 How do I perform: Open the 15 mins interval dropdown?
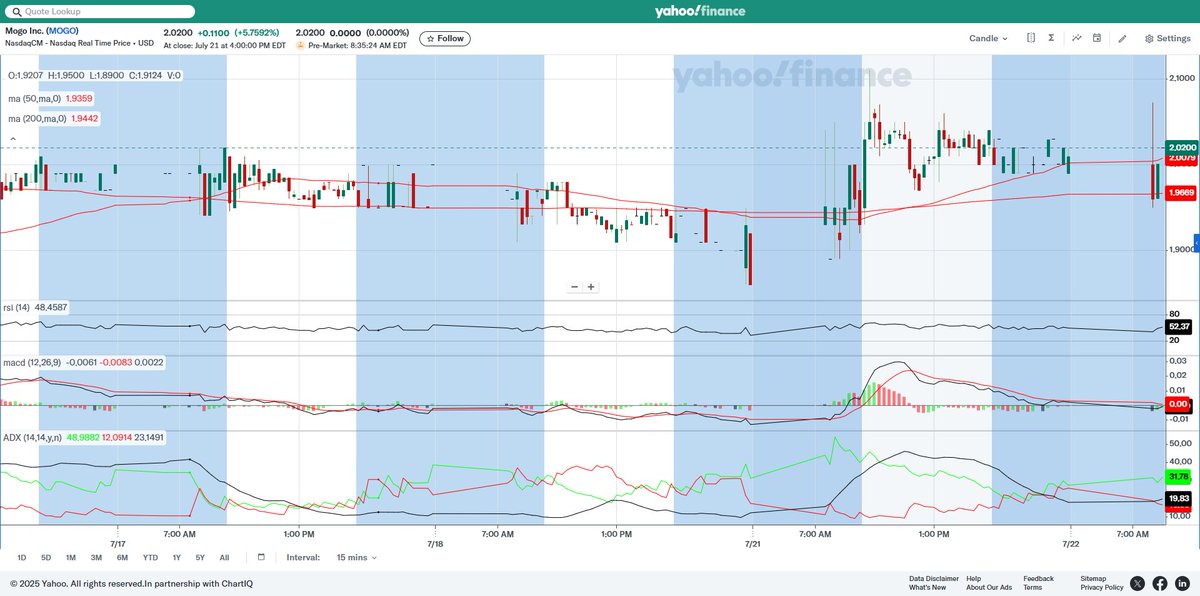tap(357, 557)
